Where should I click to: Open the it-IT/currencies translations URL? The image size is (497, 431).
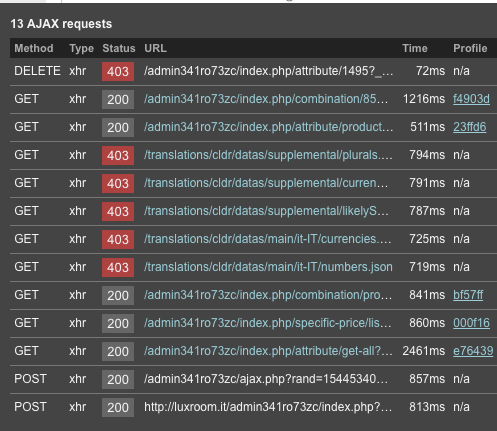tap(267, 239)
